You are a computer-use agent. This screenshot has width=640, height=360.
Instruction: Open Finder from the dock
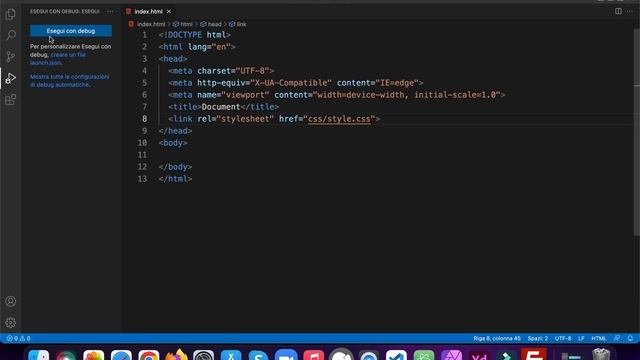pos(39,355)
